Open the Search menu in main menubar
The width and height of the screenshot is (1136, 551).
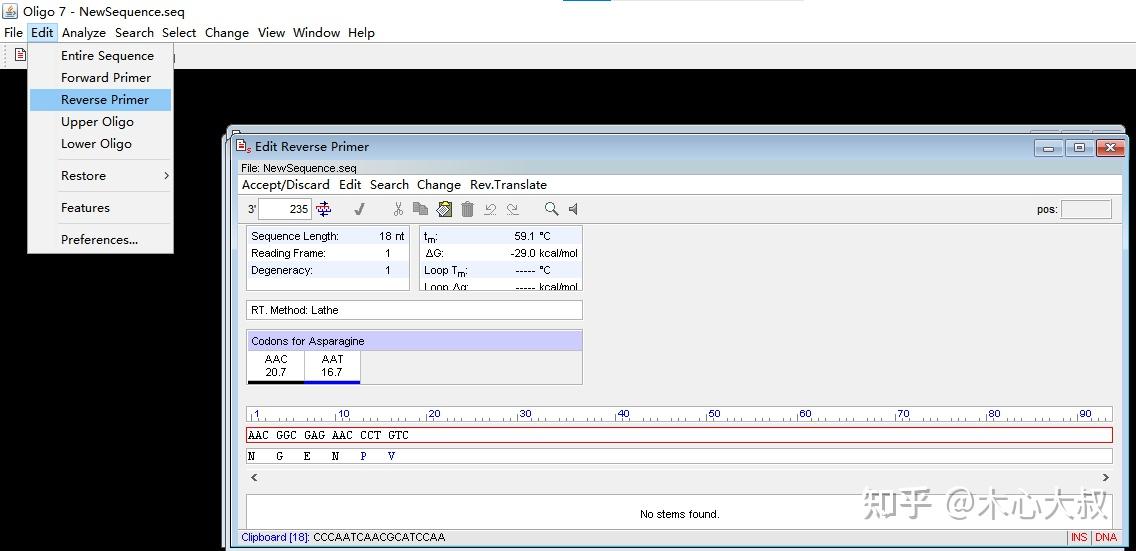(x=134, y=33)
